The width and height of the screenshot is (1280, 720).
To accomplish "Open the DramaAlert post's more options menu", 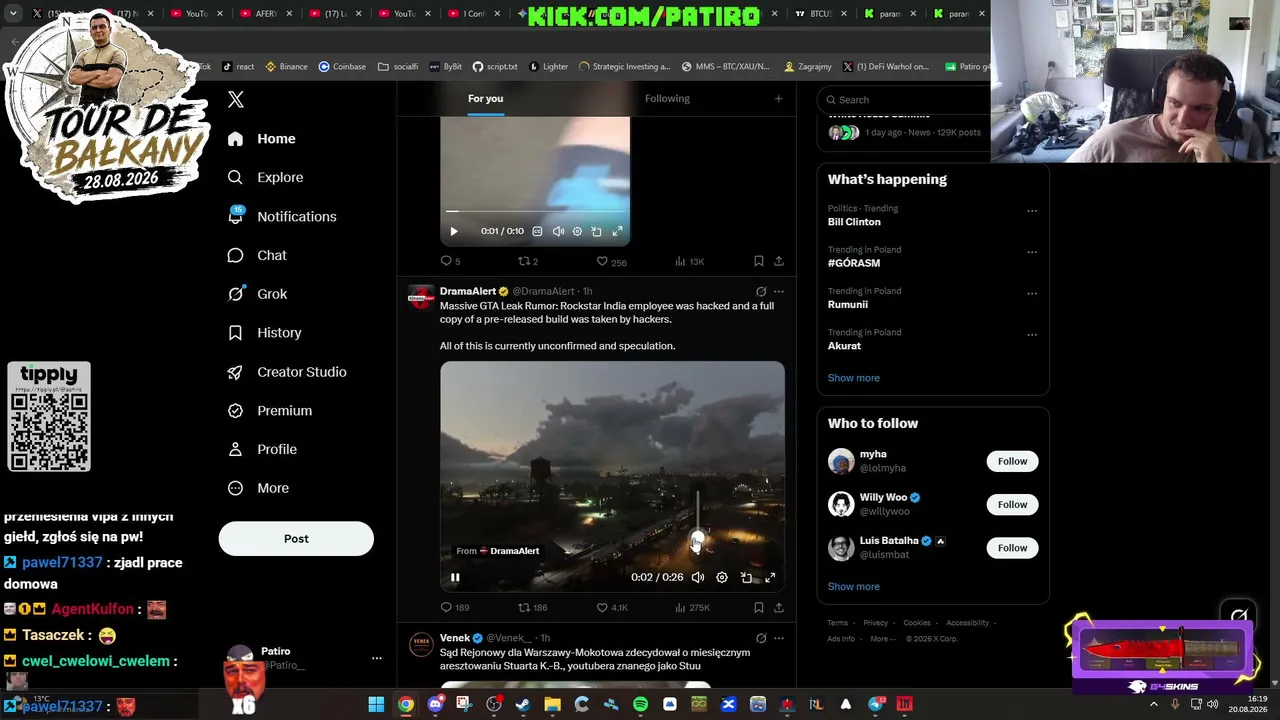I will coord(779,292).
